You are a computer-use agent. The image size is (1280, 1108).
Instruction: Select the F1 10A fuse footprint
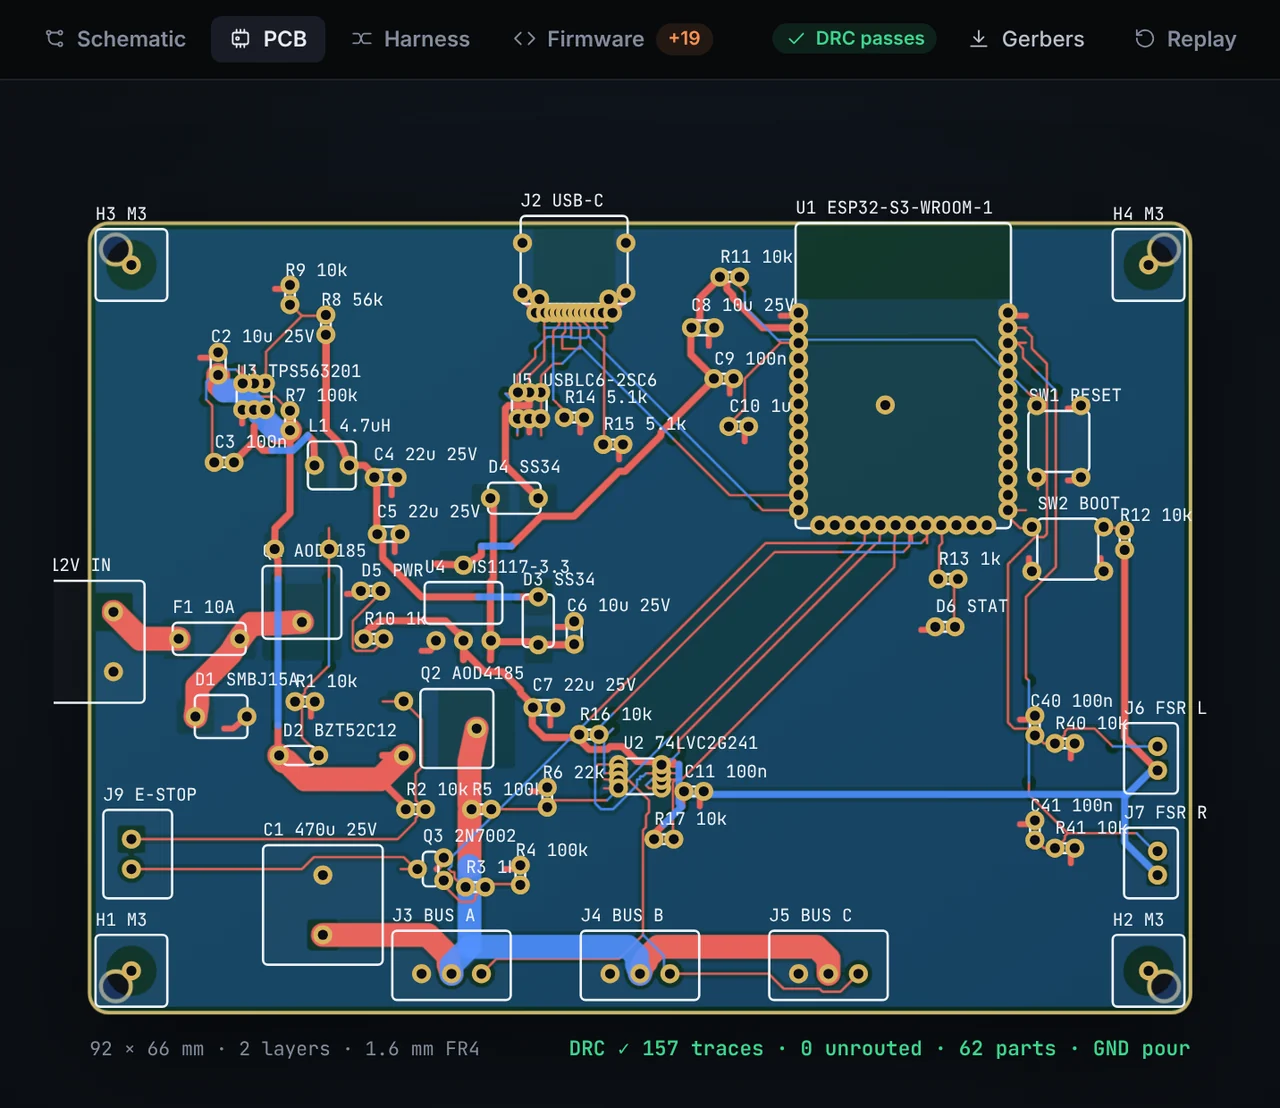click(209, 638)
